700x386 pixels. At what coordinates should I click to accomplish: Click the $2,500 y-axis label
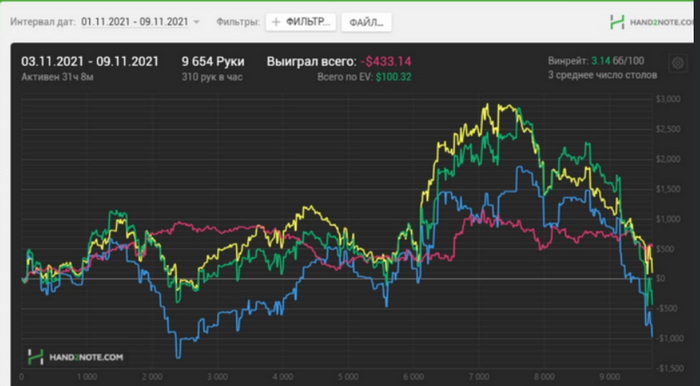668,129
